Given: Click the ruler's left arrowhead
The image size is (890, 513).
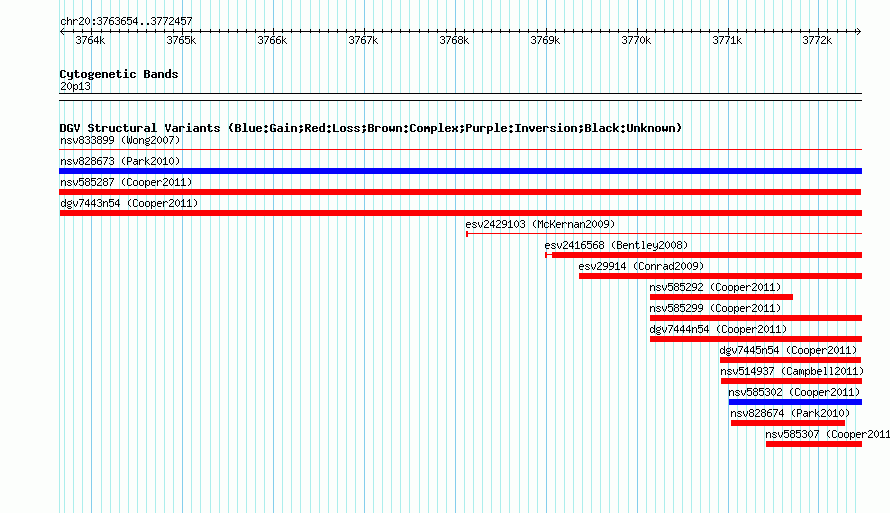Looking at the screenshot, I should coord(62,31).
